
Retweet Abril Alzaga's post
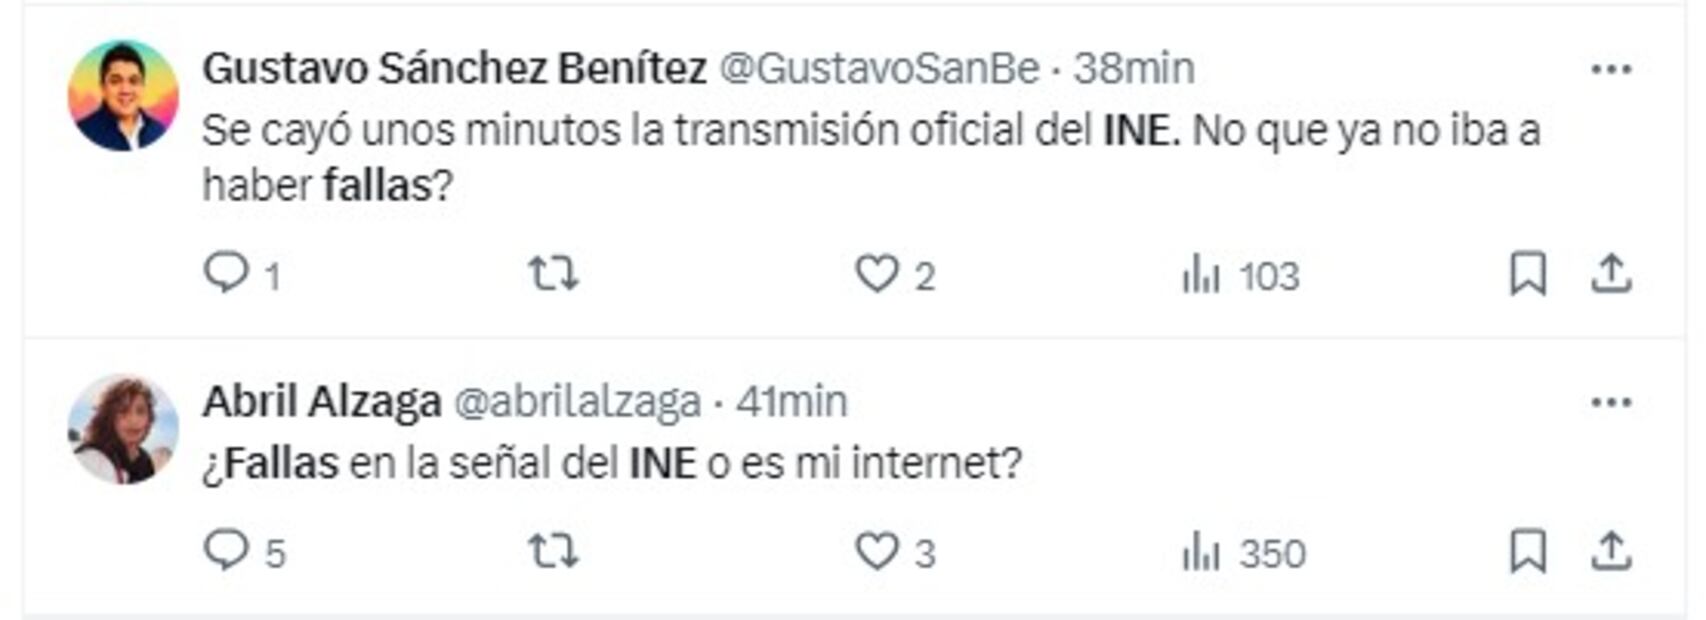tap(553, 550)
